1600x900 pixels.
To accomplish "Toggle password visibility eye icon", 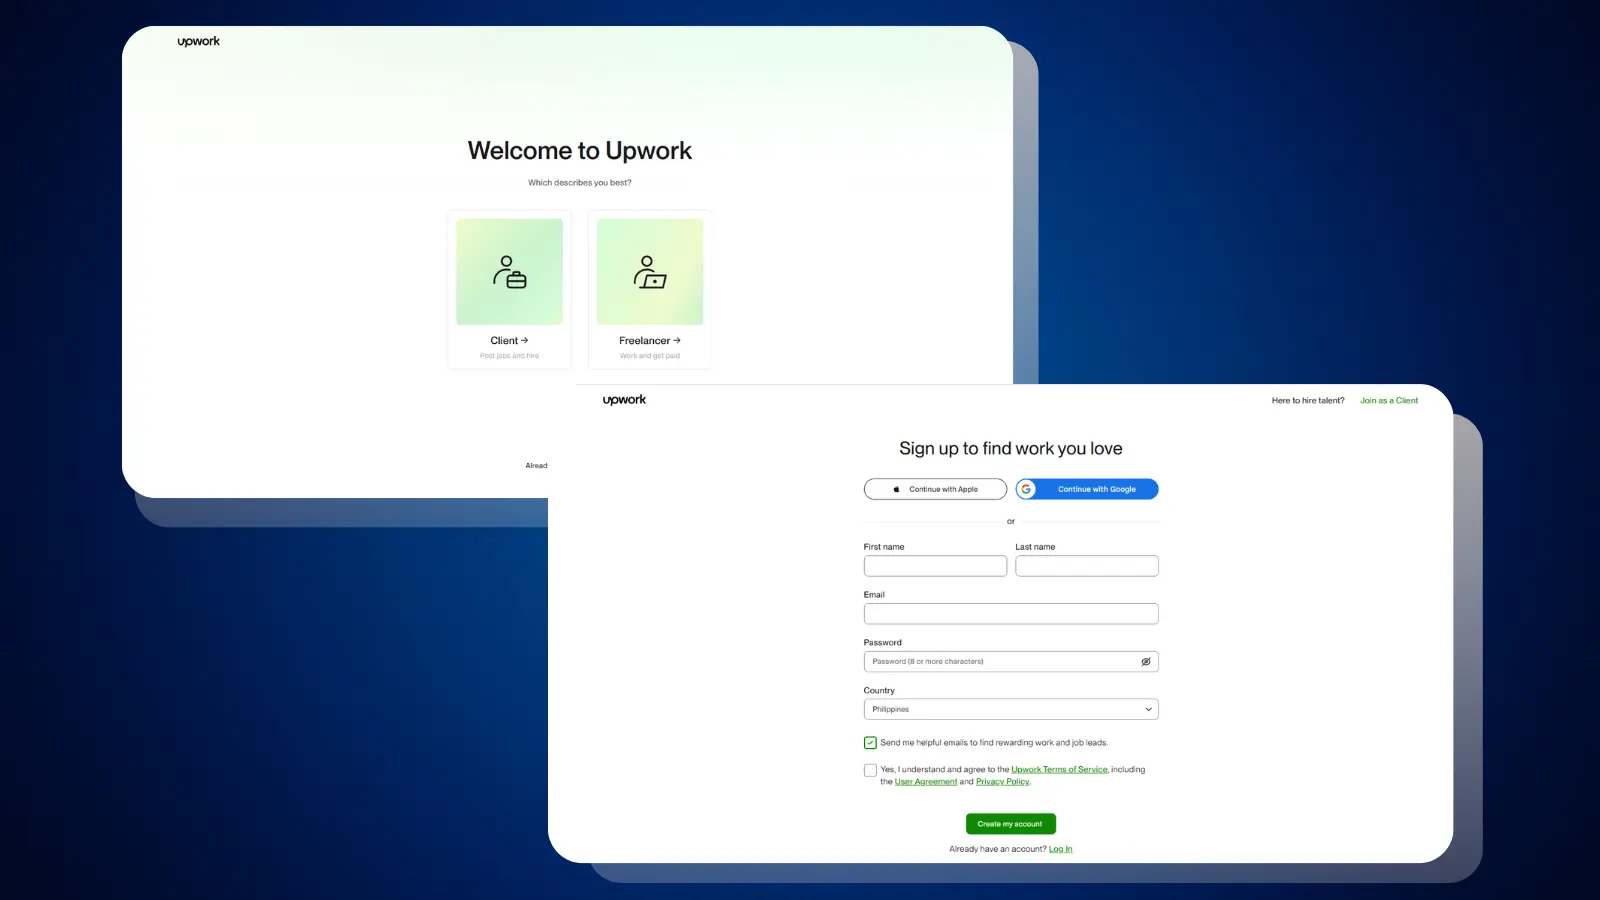I will click(1146, 662).
